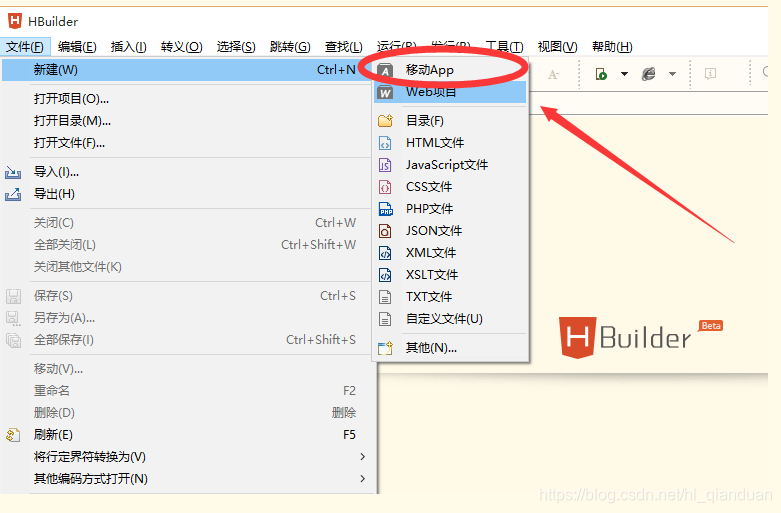This screenshot has height=513, width=781.
Task: Click the CSS文件 icon
Action: [x=385, y=187]
